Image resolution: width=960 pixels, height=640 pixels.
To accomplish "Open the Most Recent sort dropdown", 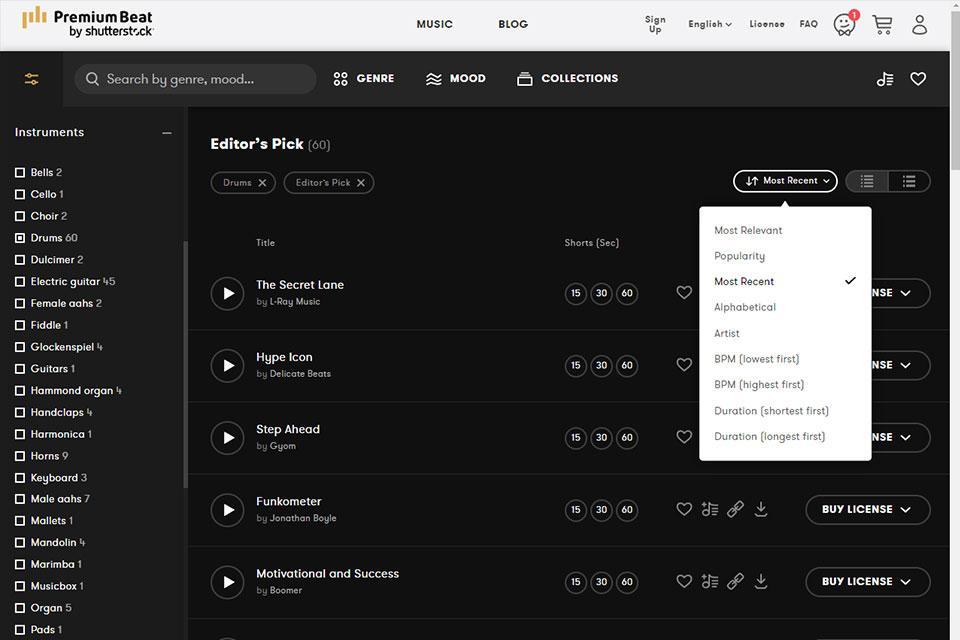I will pos(785,181).
